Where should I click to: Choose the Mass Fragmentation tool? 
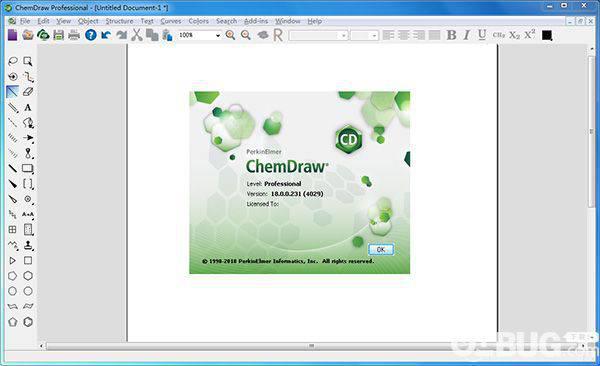click(x=28, y=77)
